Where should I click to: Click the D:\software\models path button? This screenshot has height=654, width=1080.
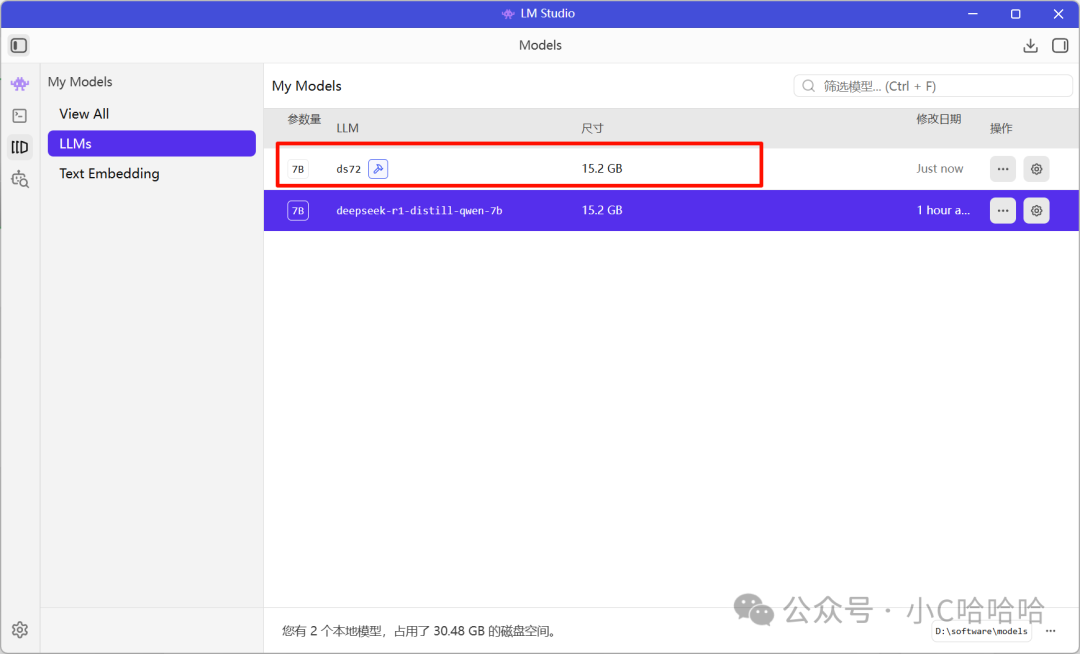point(982,631)
